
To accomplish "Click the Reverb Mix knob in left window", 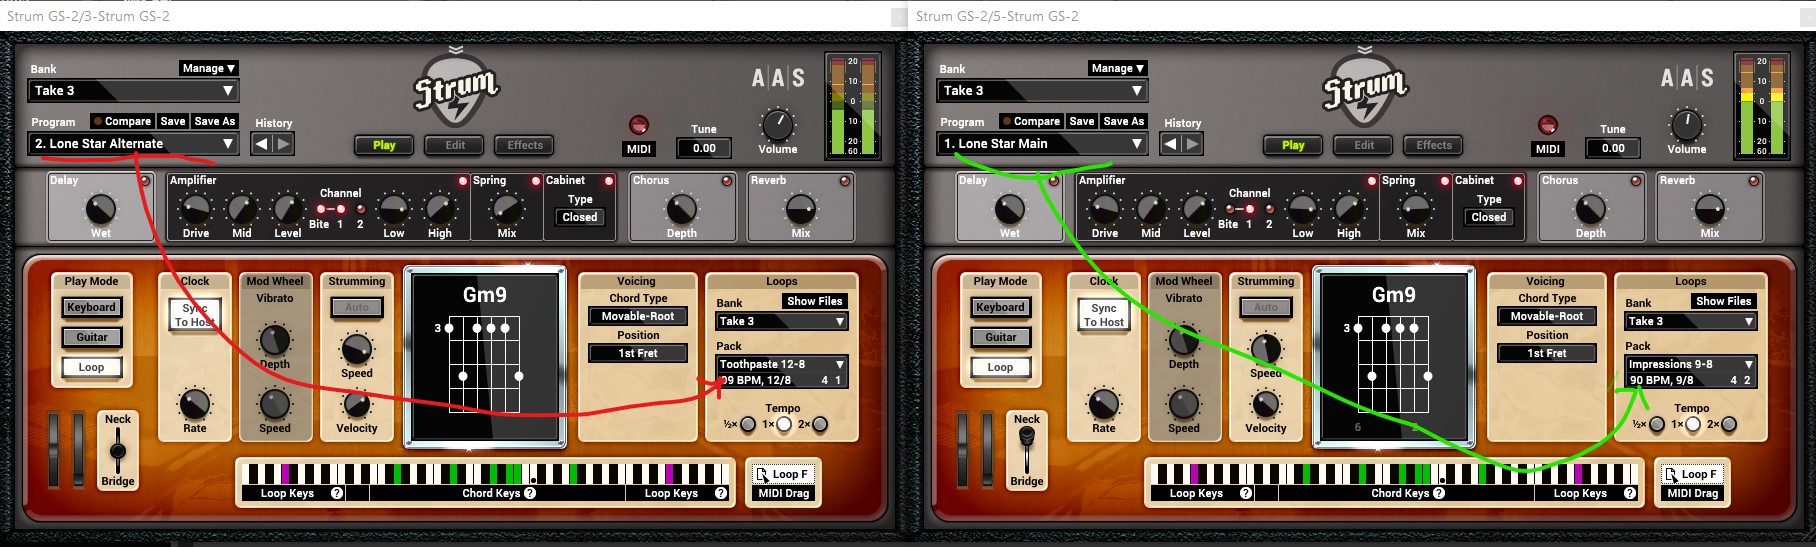I will (801, 209).
